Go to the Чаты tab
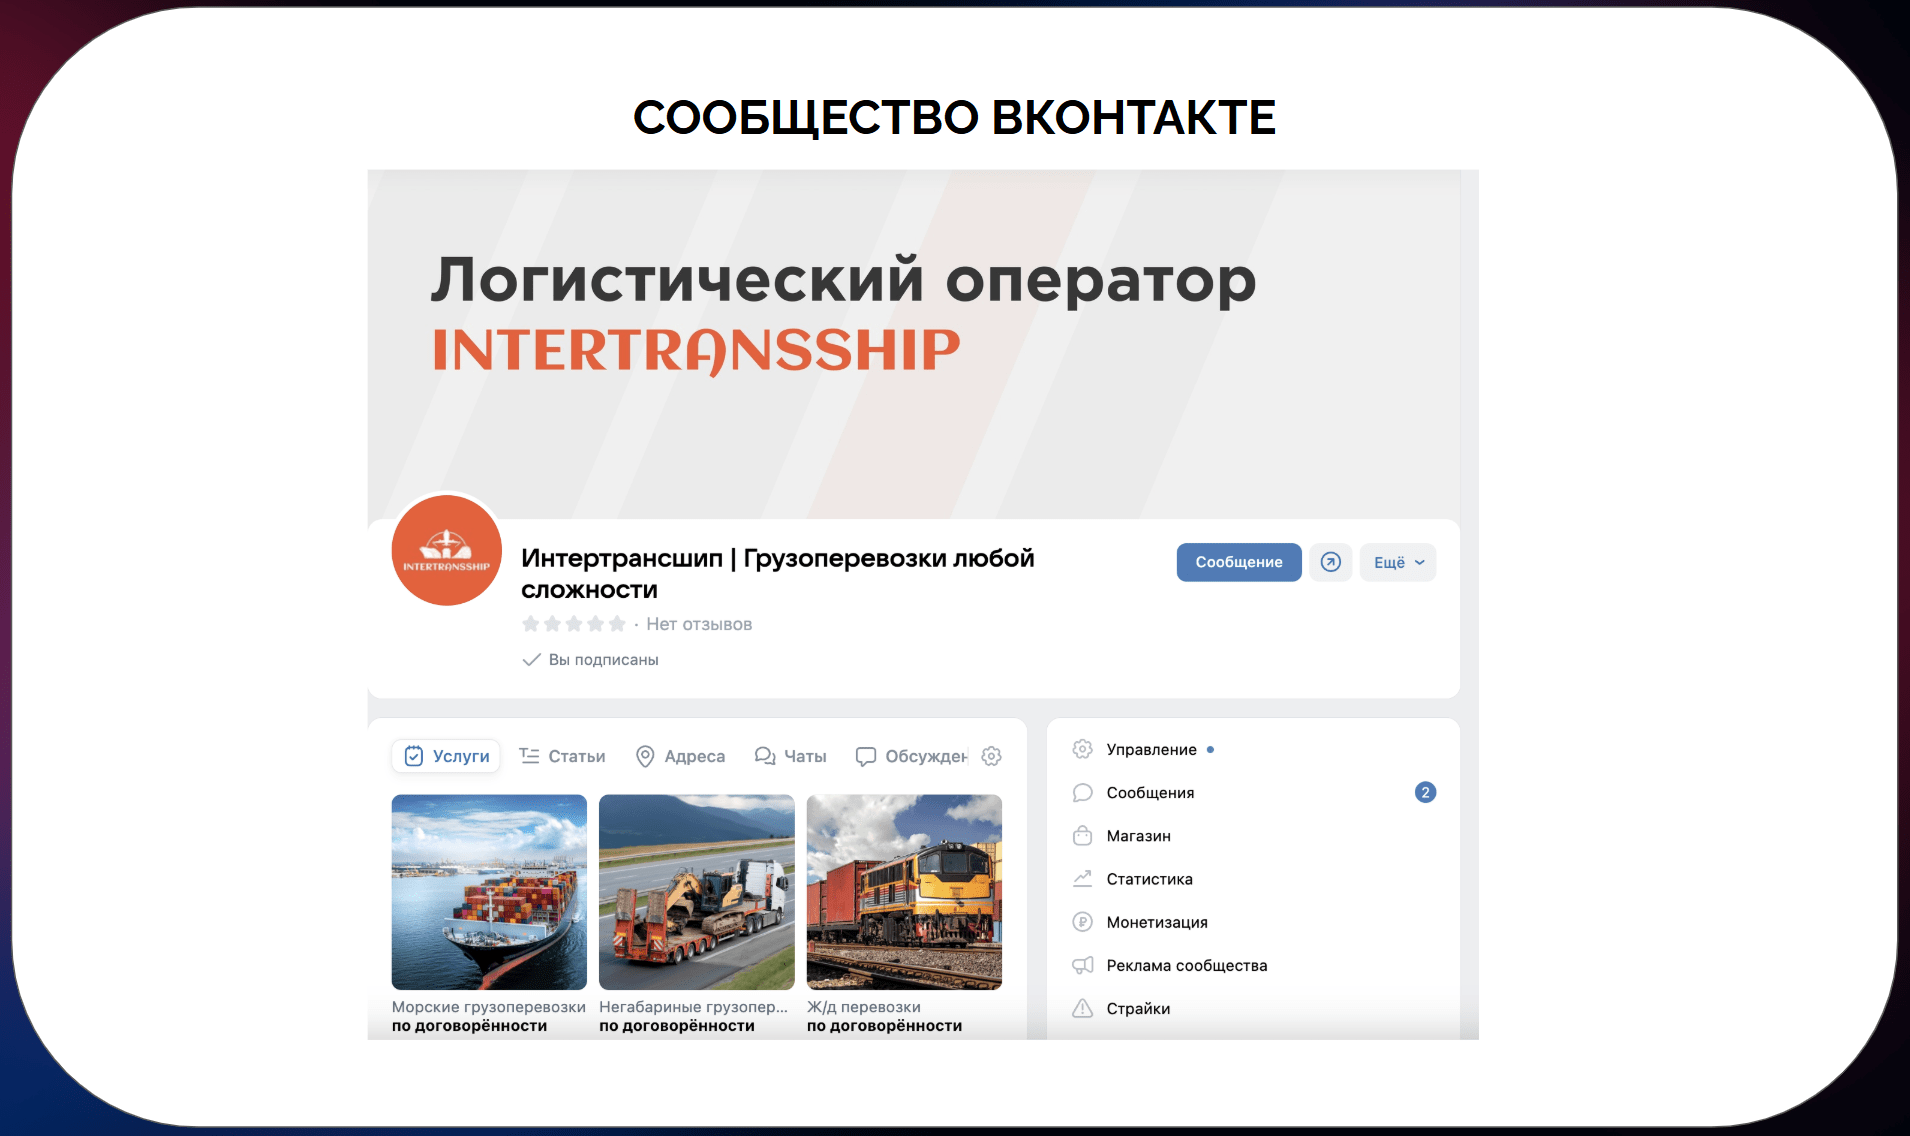This screenshot has height=1136, width=1910. (x=791, y=756)
